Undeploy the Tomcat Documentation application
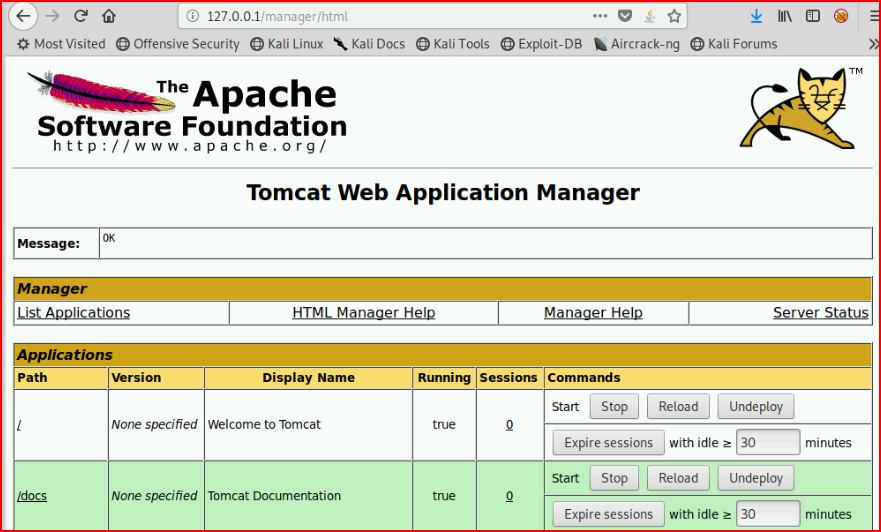Screen dimensions: 881x532 (x=756, y=478)
